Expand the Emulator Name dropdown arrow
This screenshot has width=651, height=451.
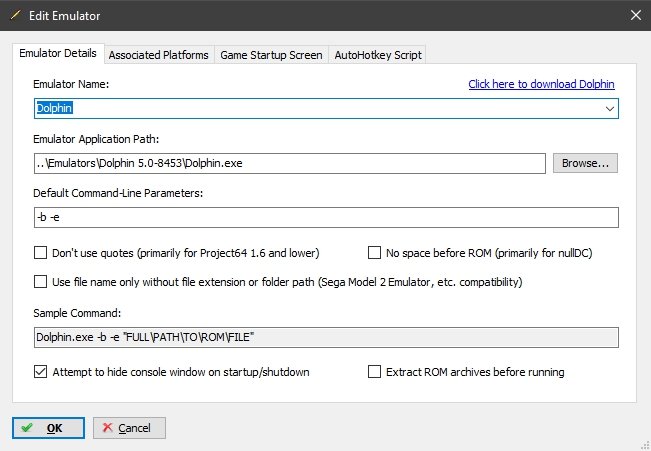[609, 109]
